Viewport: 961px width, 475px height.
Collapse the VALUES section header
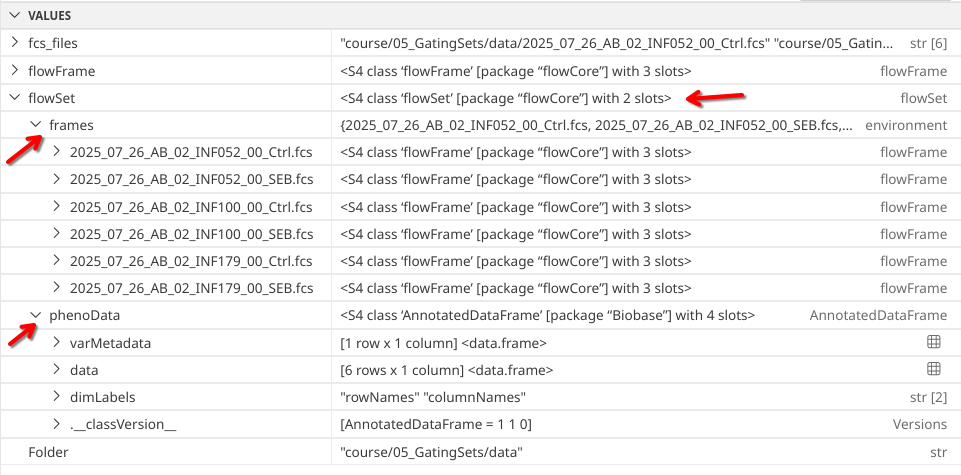tap(13, 15)
